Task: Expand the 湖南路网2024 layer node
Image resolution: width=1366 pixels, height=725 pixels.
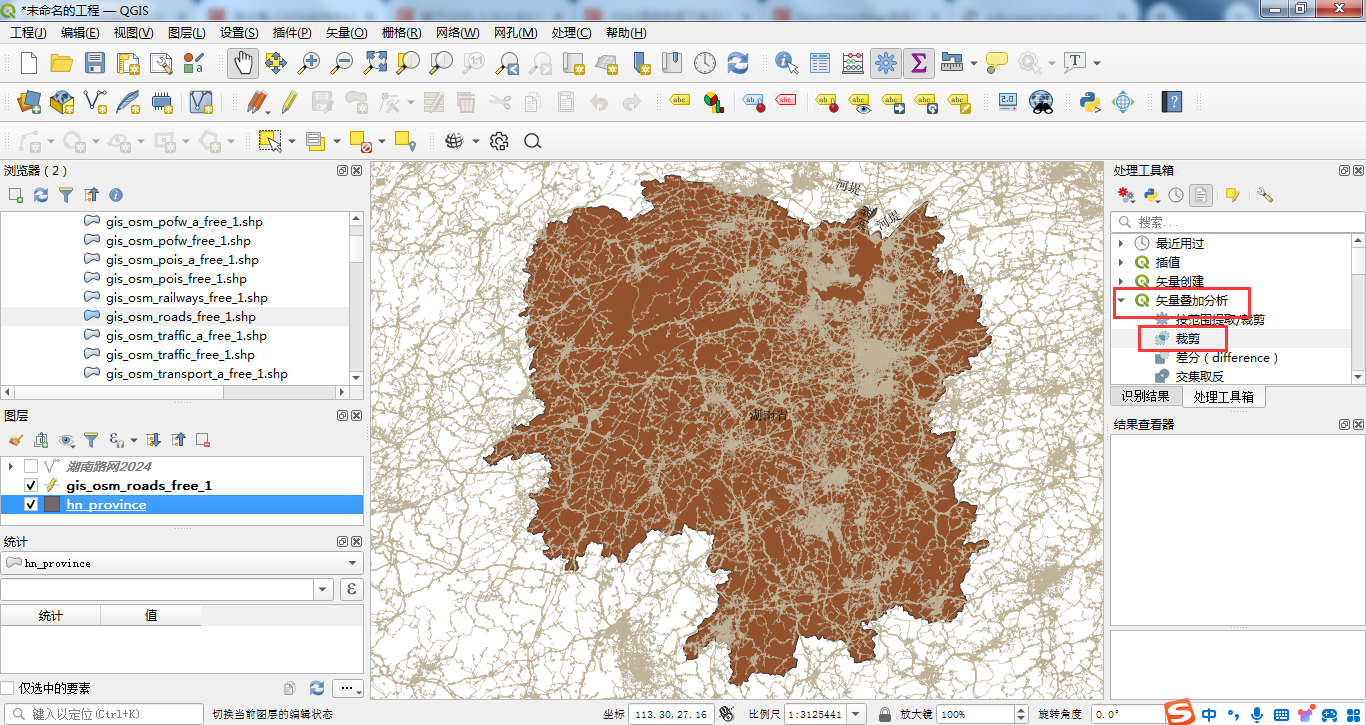Action: coord(11,467)
